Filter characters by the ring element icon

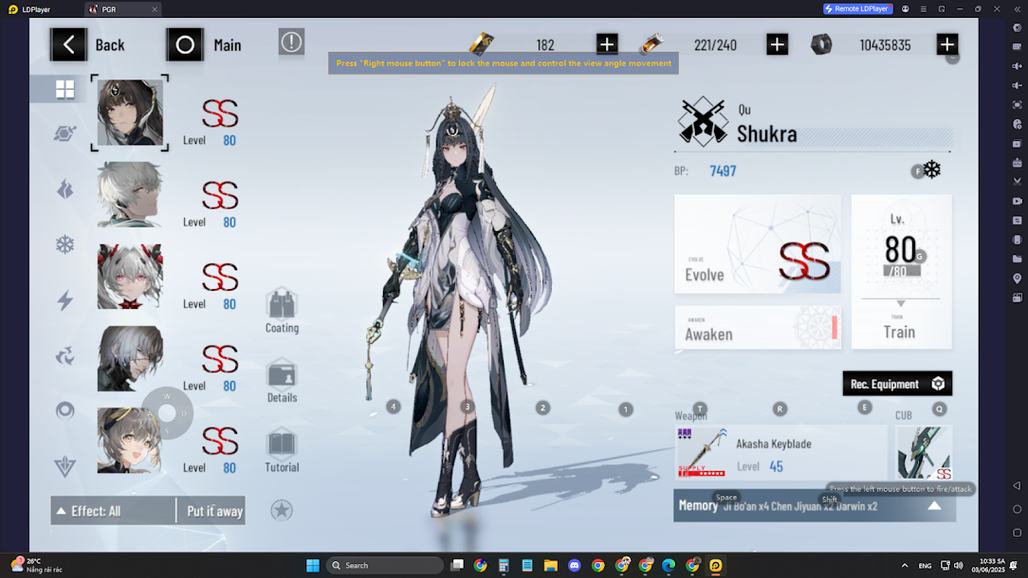[x=65, y=411]
